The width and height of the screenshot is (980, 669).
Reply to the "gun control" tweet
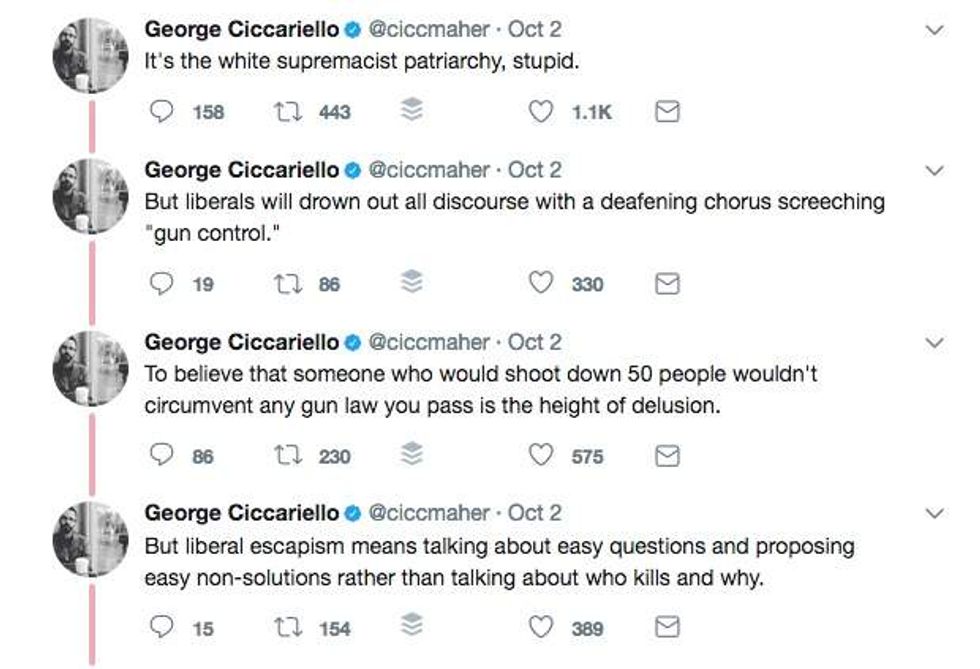point(161,284)
